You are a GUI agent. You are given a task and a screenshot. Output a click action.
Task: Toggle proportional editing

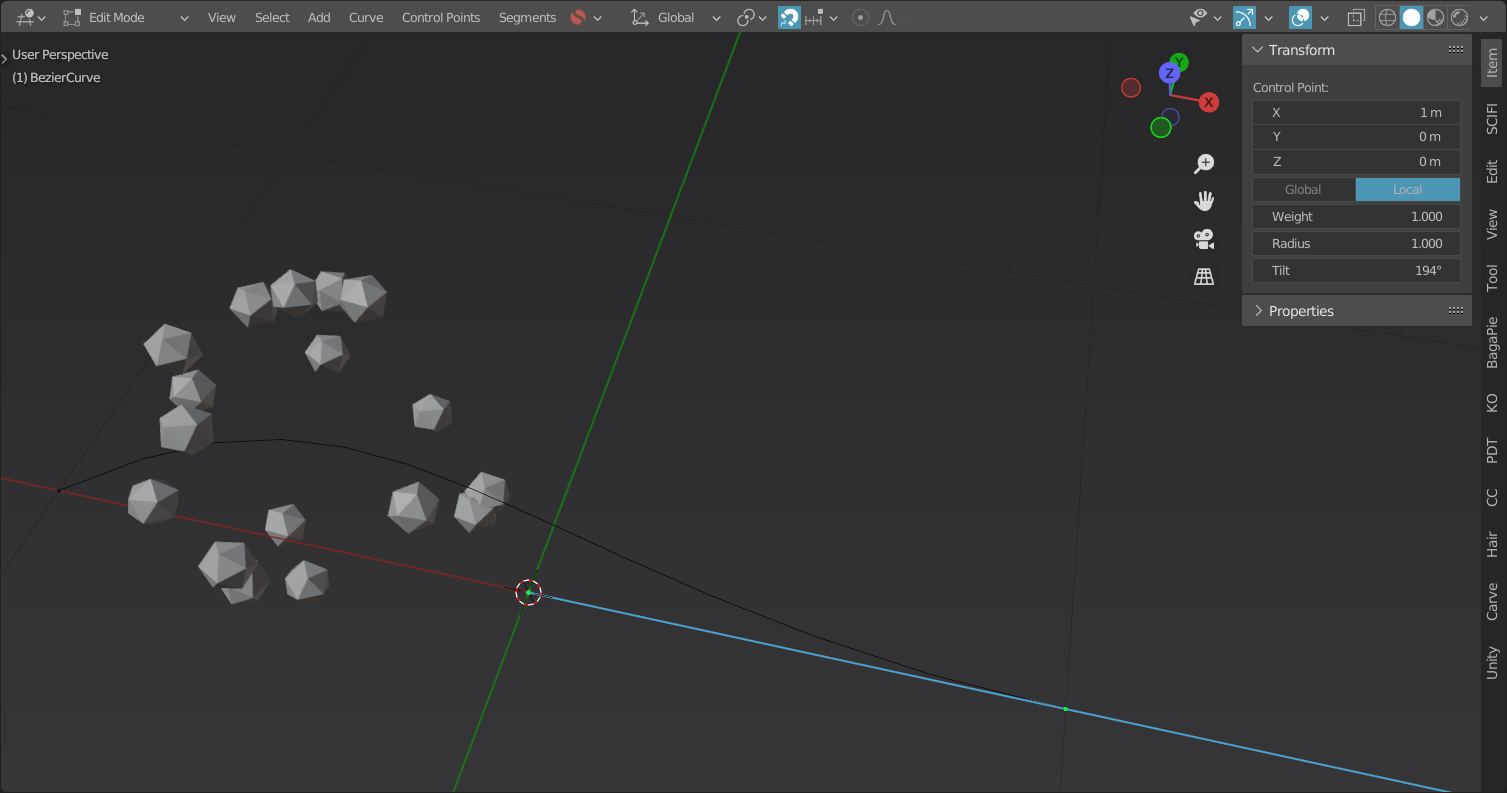[860, 17]
